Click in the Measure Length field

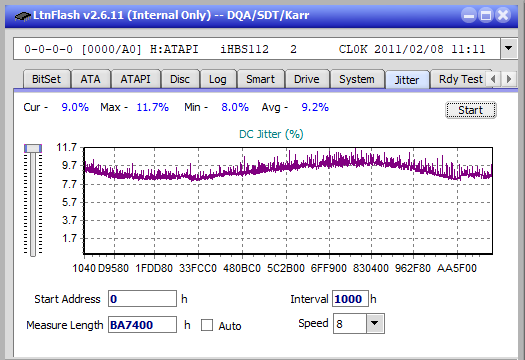(x=142, y=325)
